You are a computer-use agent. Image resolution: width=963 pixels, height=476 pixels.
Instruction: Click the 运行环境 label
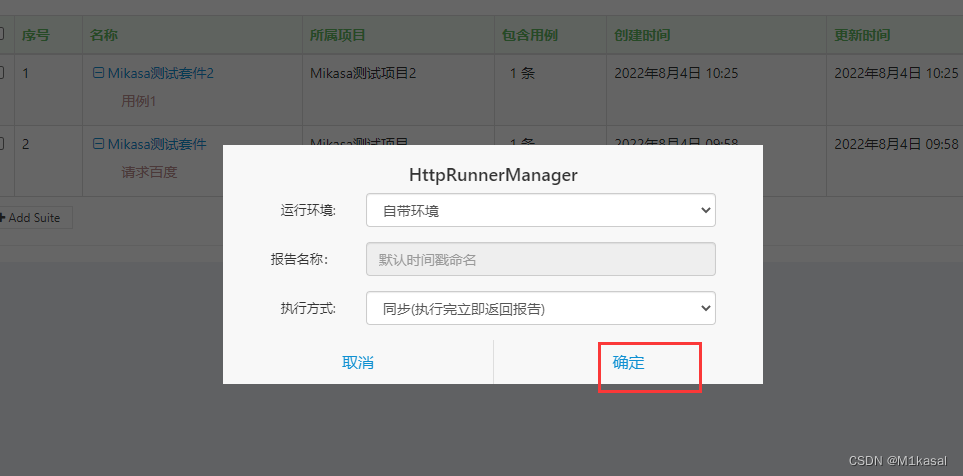pyautogui.click(x=308, y=211)
